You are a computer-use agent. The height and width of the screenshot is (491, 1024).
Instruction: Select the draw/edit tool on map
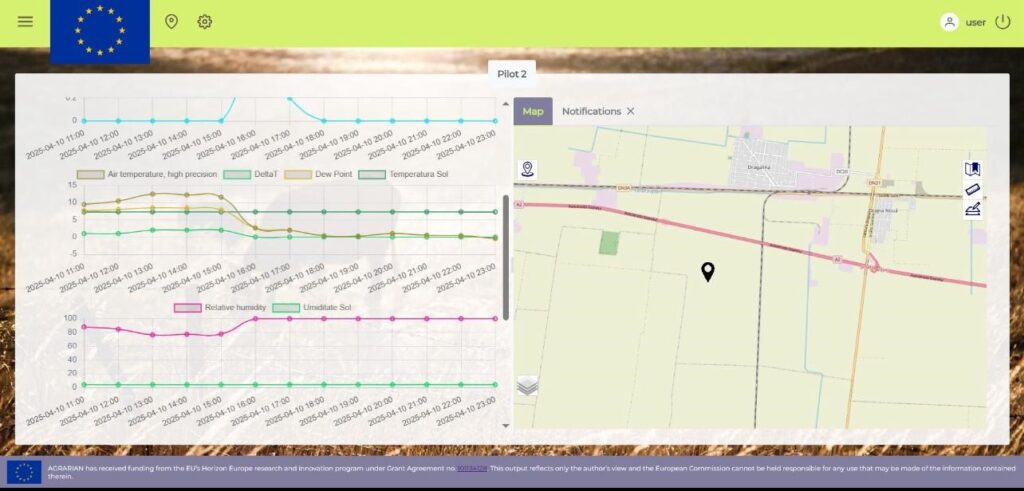(x=972, y=209)
